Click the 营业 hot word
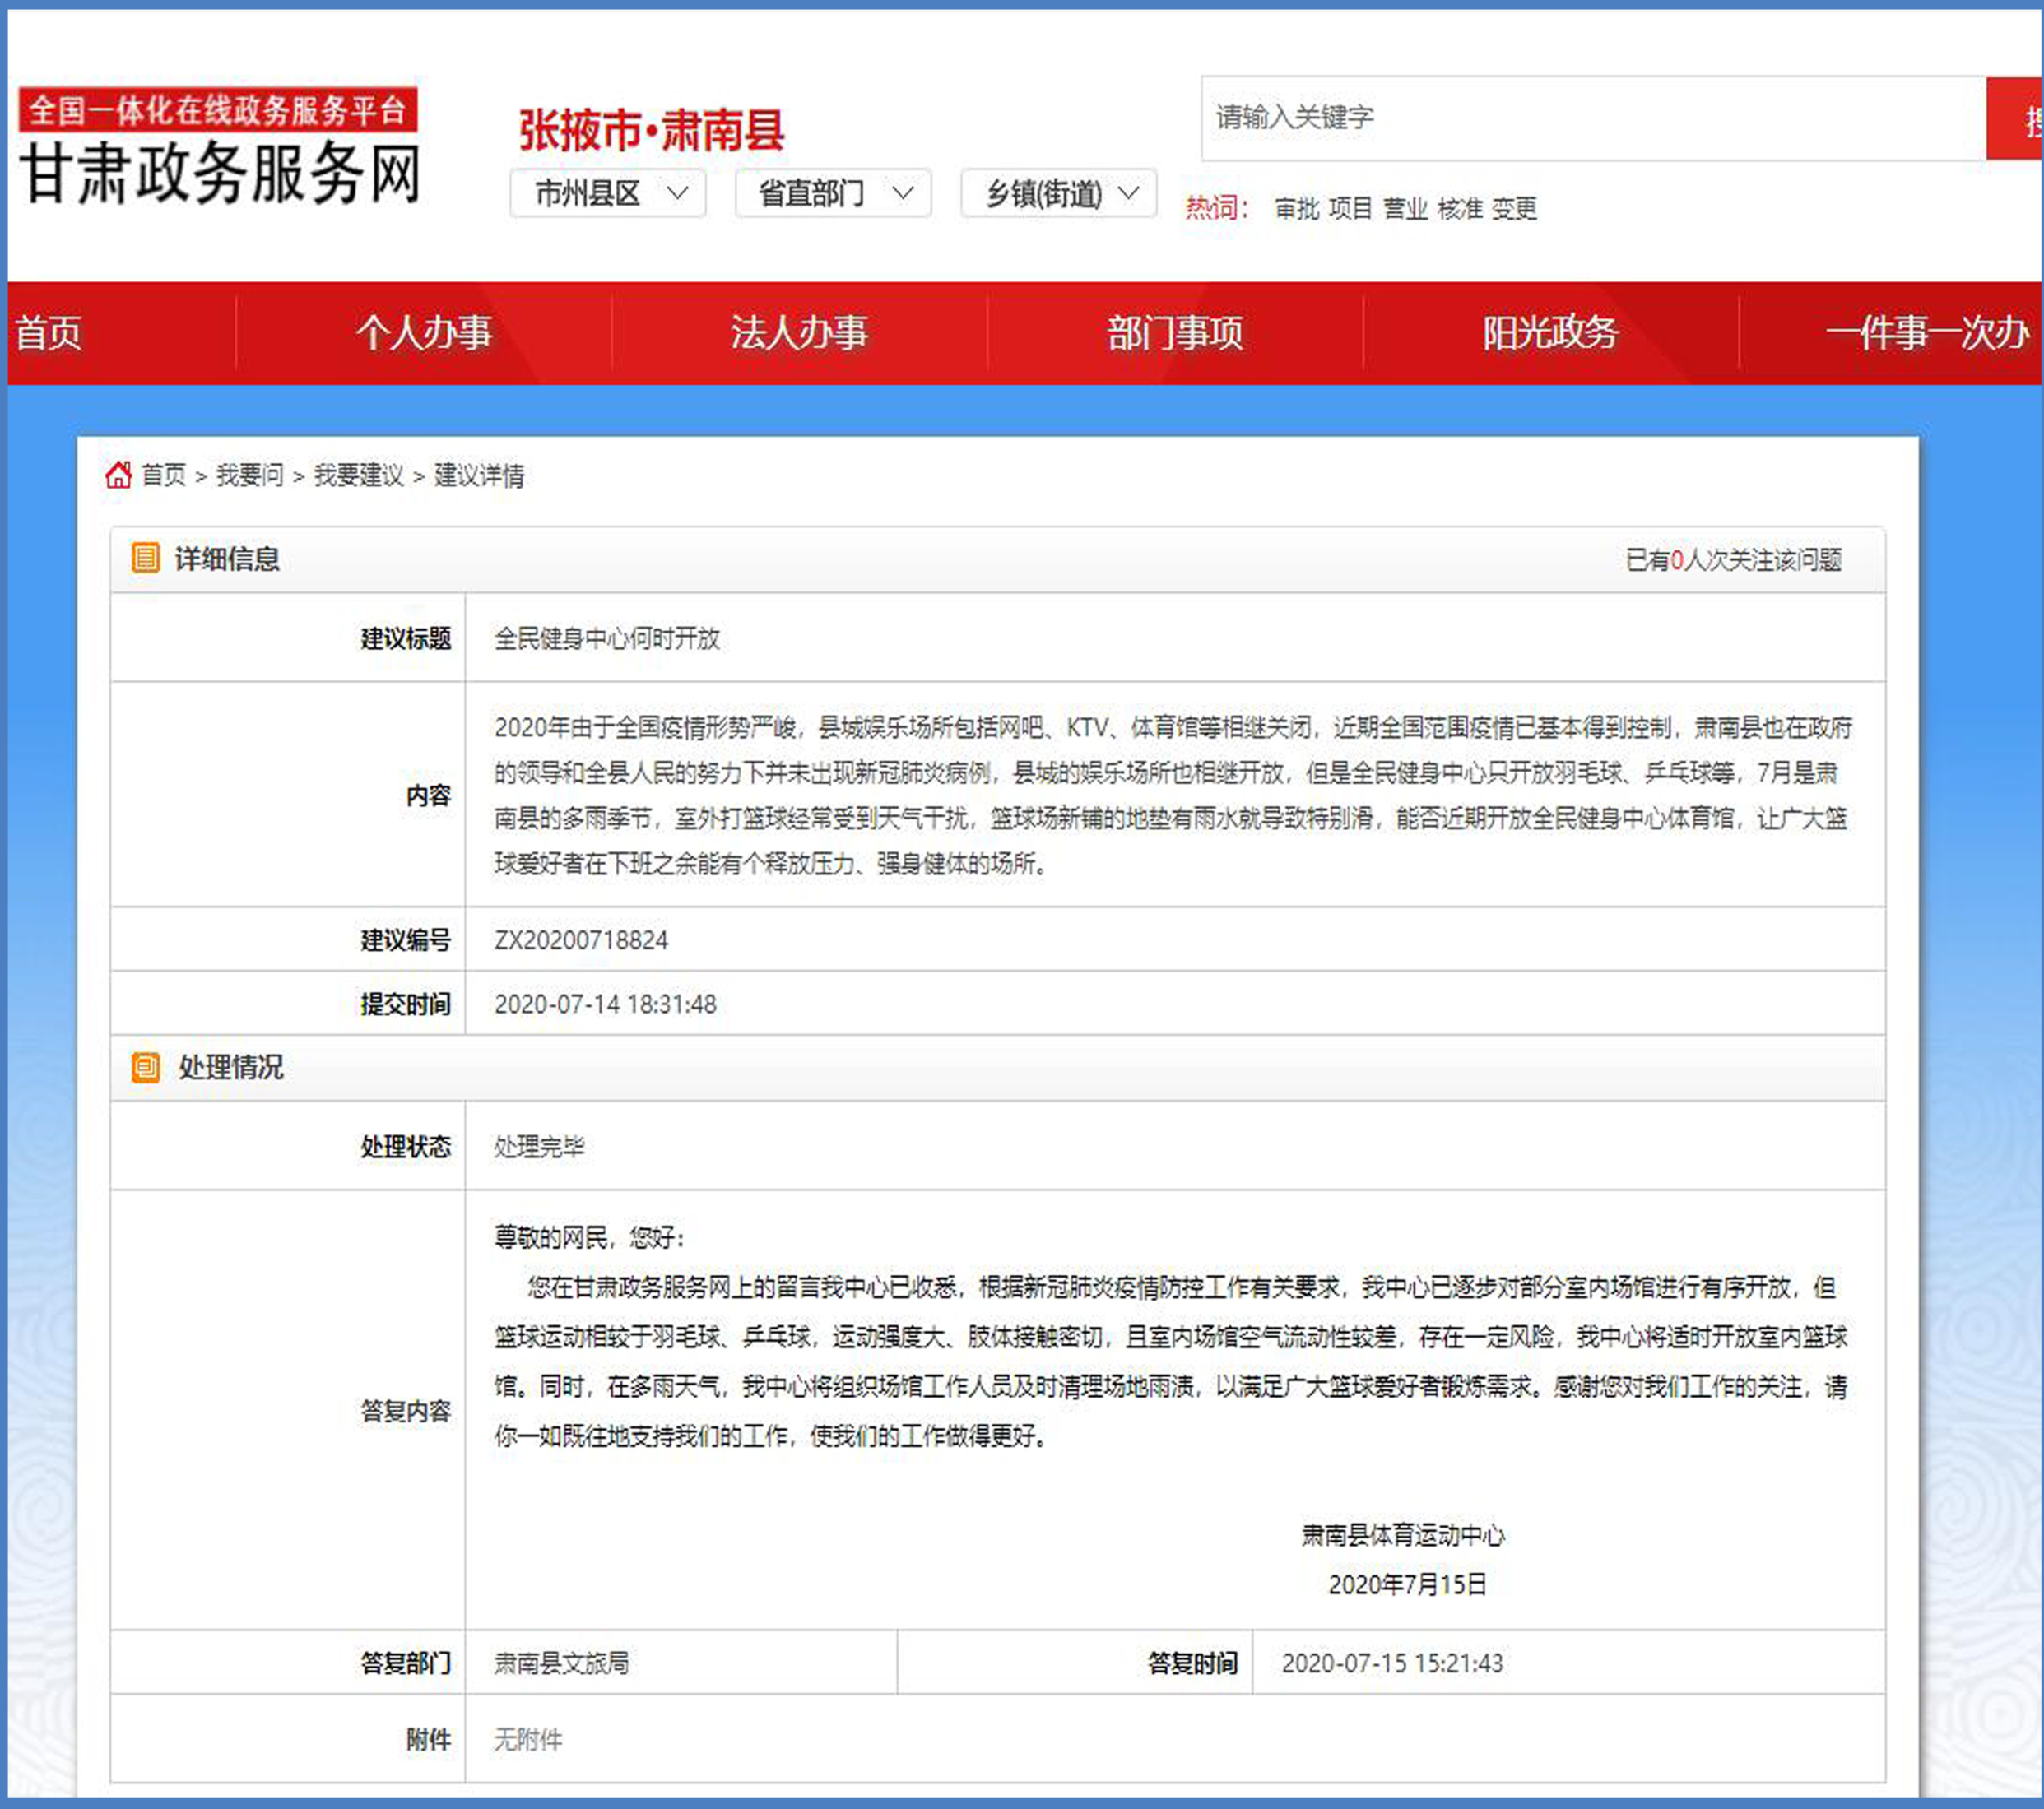The height and width of the screenshot is (1809, 2044). click(1405, 208)
